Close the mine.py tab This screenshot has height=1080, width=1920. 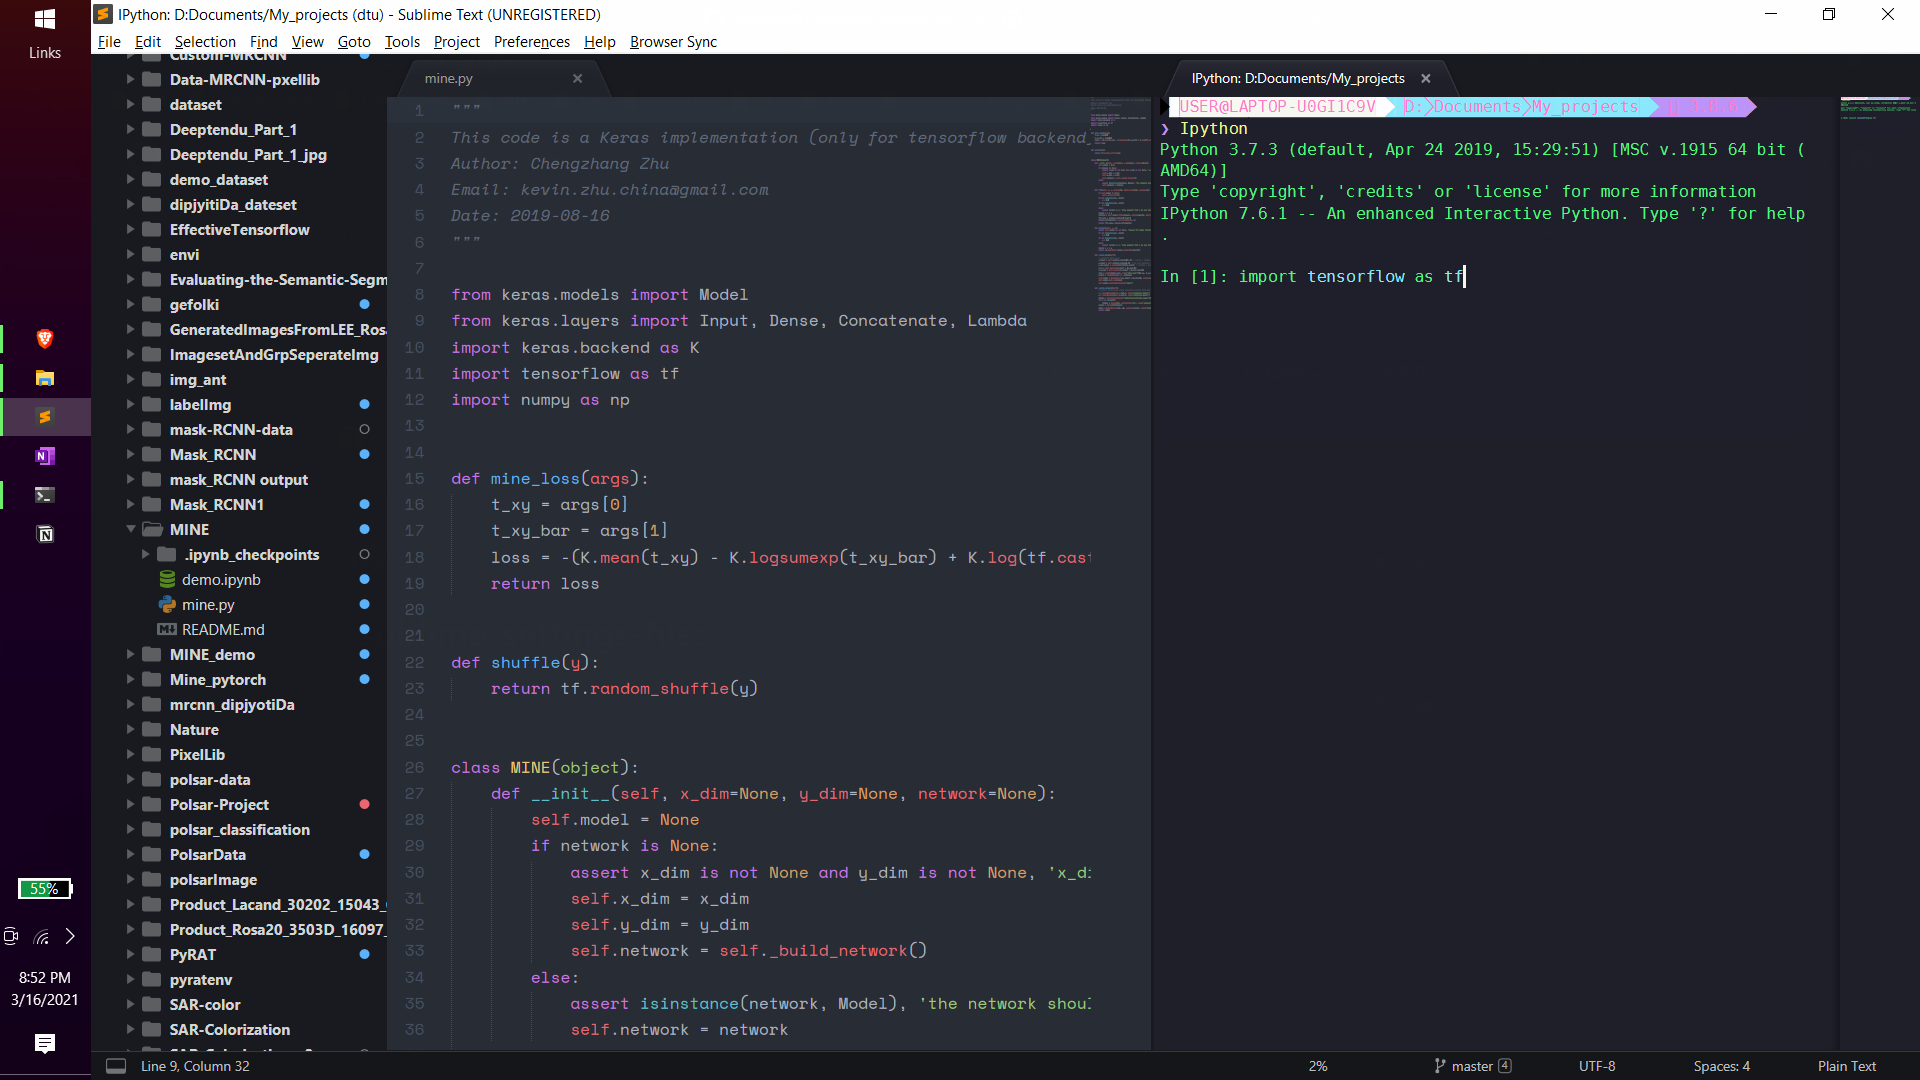point(577,78)
